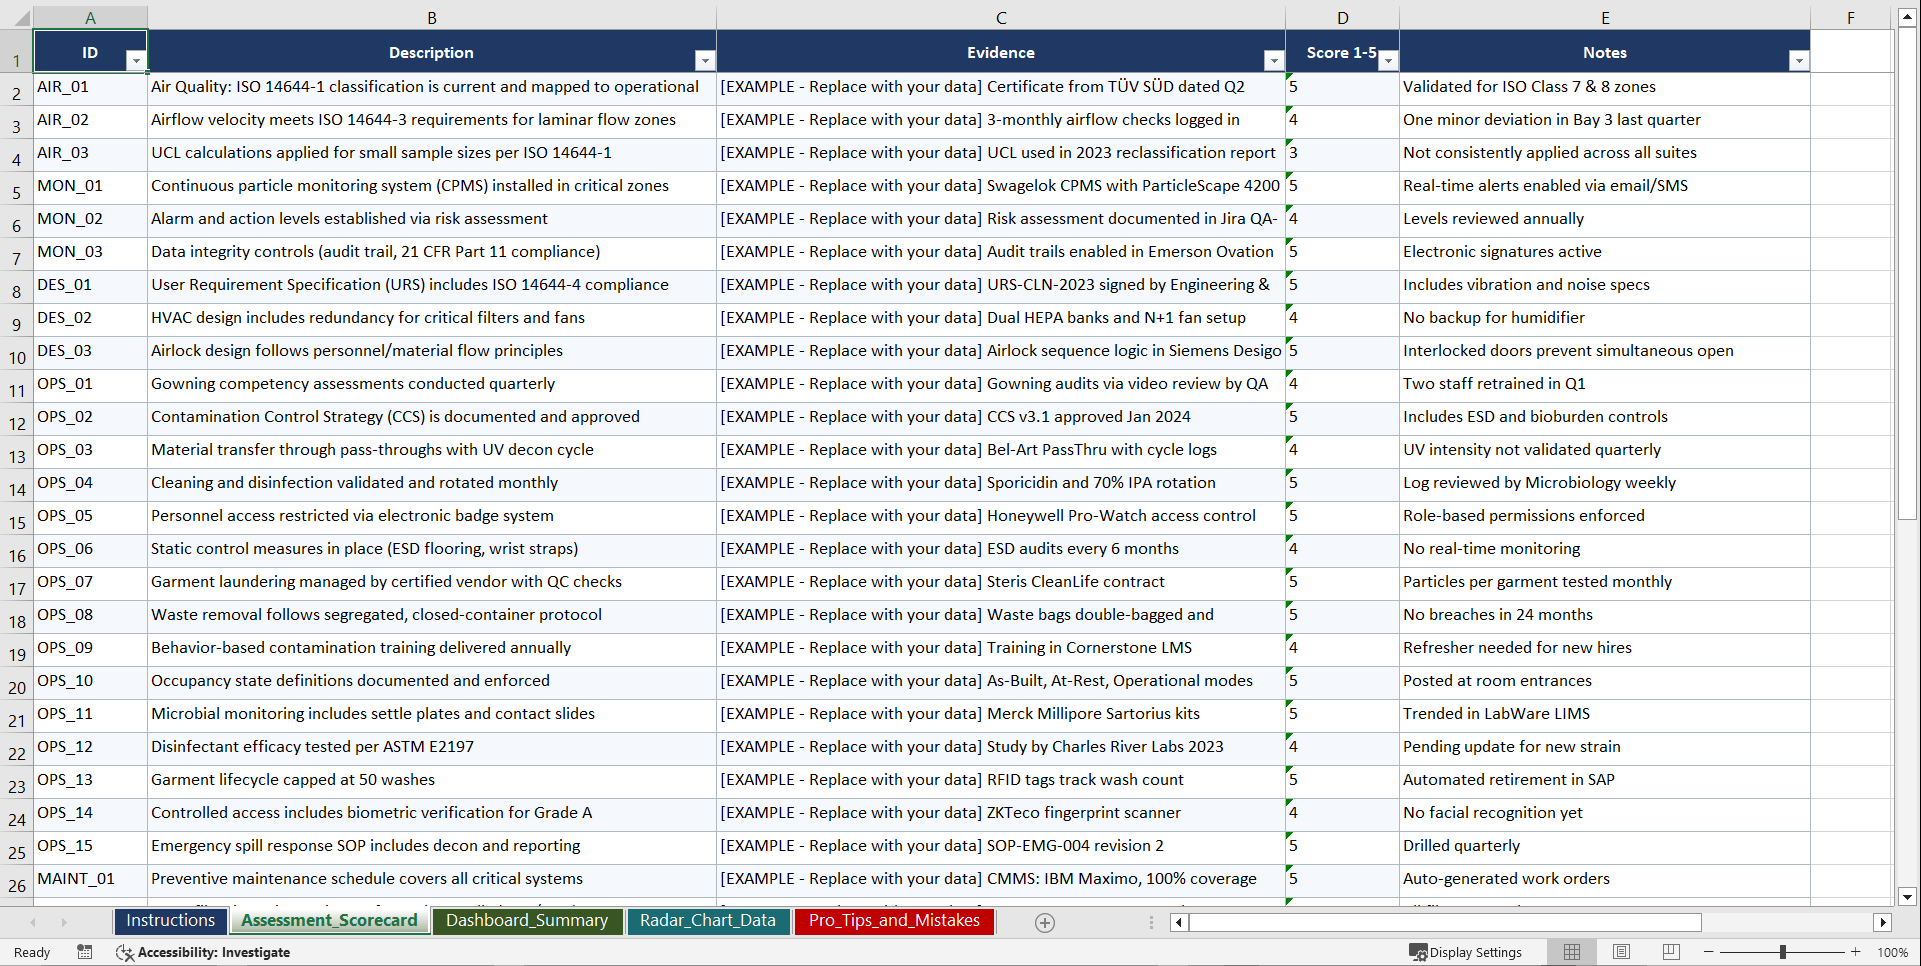1921x966 pixels.
Task: Switch to the Dashboard_Summary sheet tab
Action: coord(528,921)
